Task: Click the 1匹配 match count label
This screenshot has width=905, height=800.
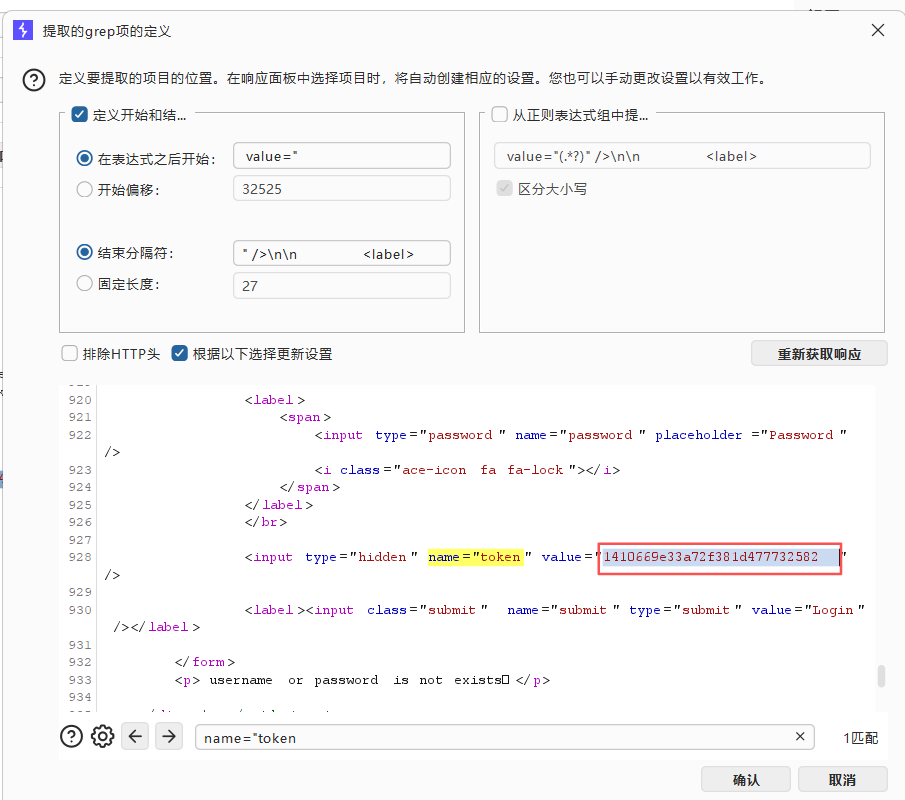Action: coord(861,738)
